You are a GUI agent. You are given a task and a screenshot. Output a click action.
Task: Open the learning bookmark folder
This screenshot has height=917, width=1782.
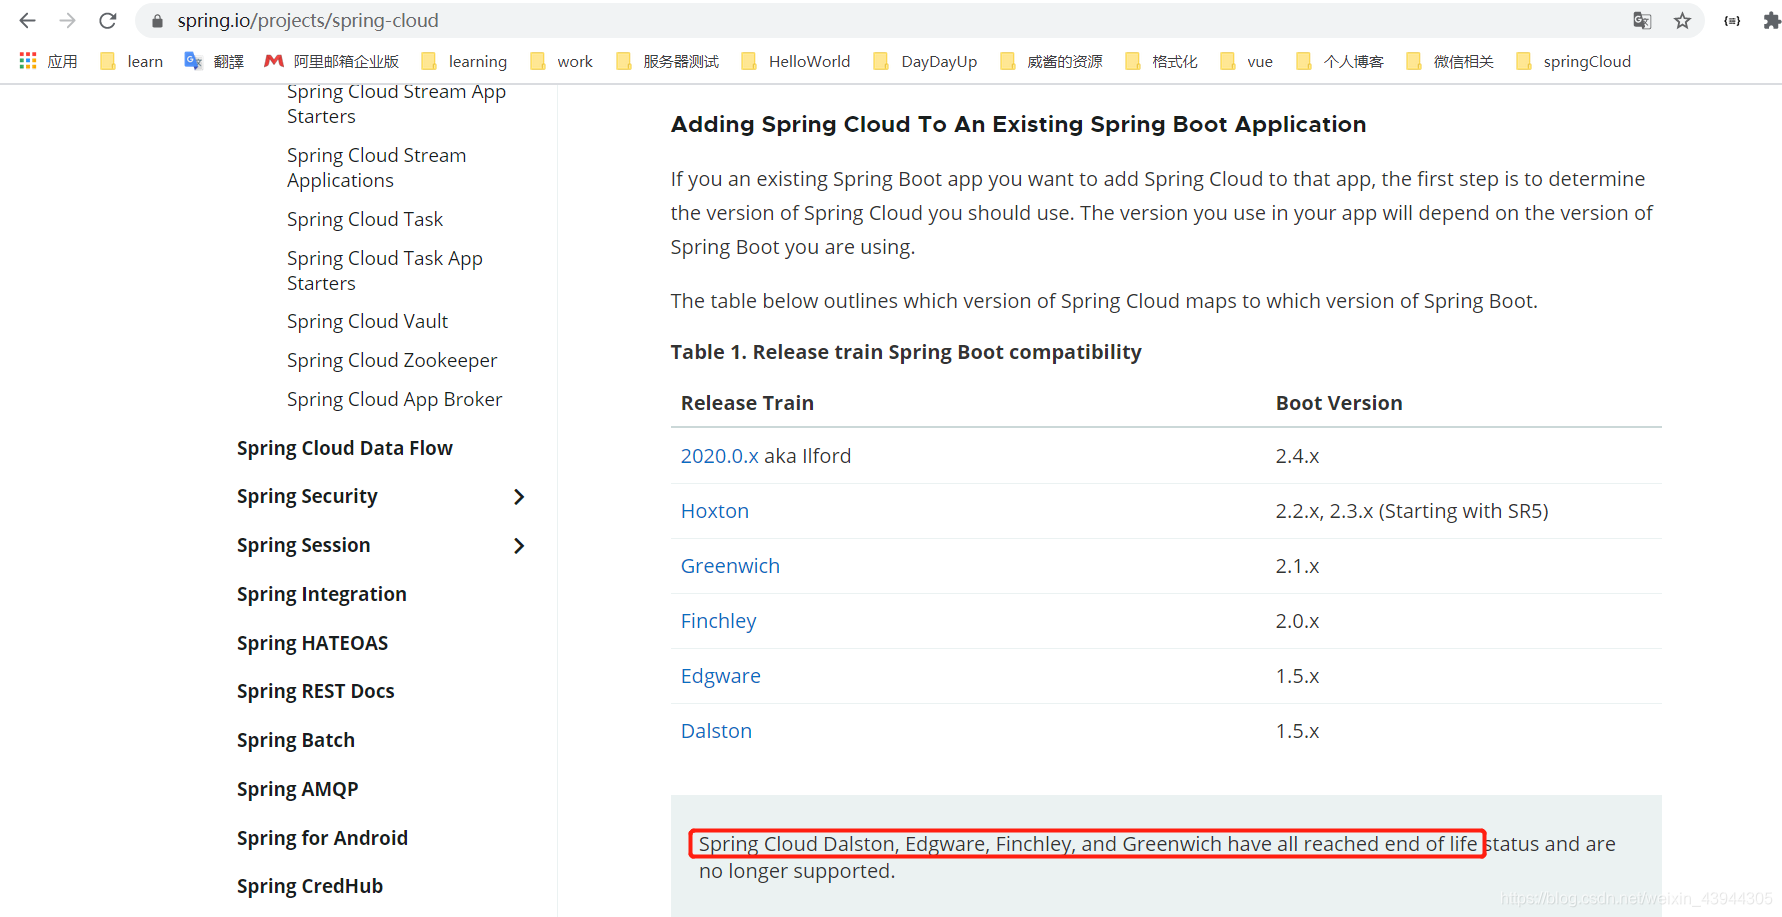465,61
